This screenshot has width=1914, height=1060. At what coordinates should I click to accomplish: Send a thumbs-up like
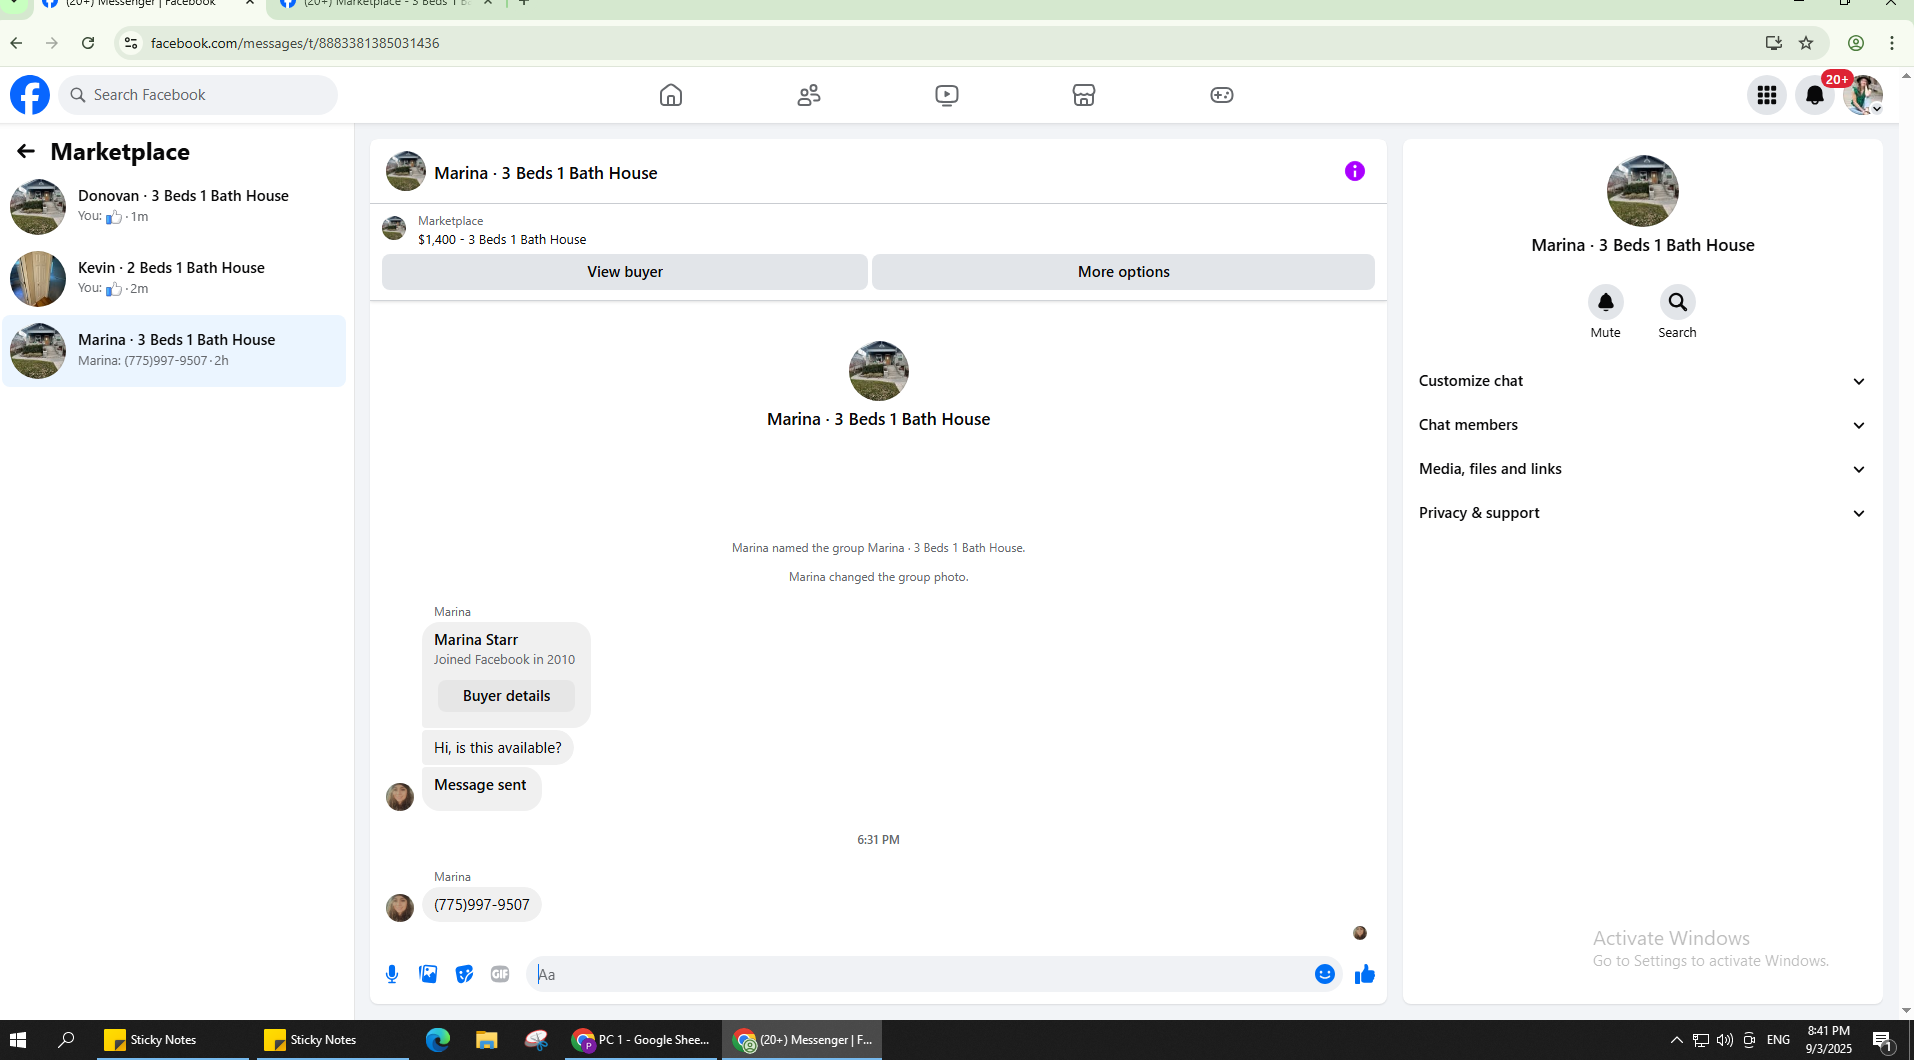point(1365,974)
